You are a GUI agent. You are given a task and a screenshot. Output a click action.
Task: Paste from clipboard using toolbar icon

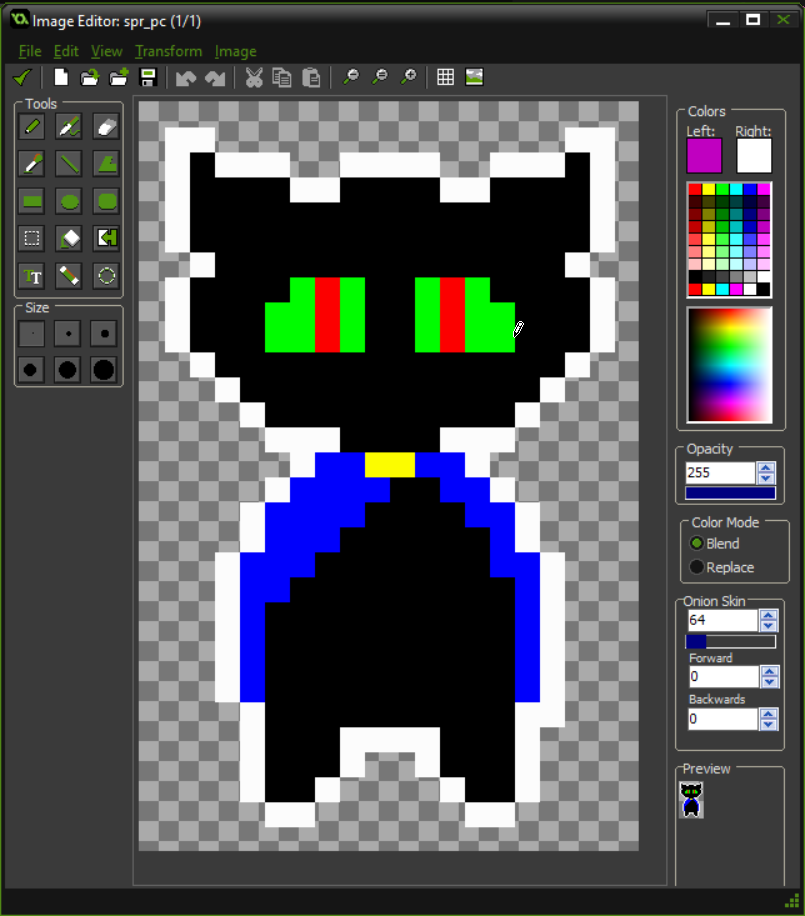tap(311, 77)
